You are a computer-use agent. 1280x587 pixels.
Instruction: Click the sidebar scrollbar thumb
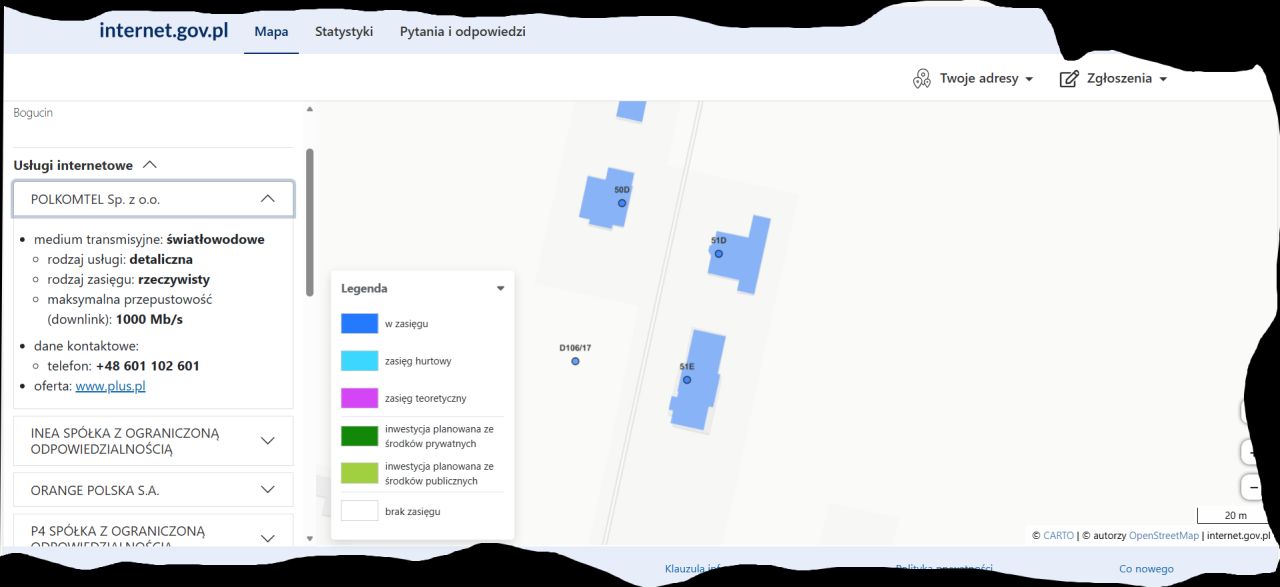(310, 222)
